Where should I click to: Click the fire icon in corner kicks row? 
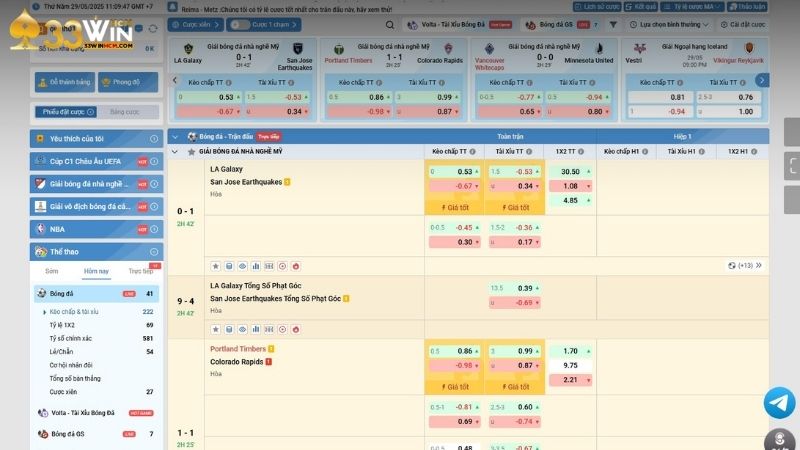tap(295, 329)
